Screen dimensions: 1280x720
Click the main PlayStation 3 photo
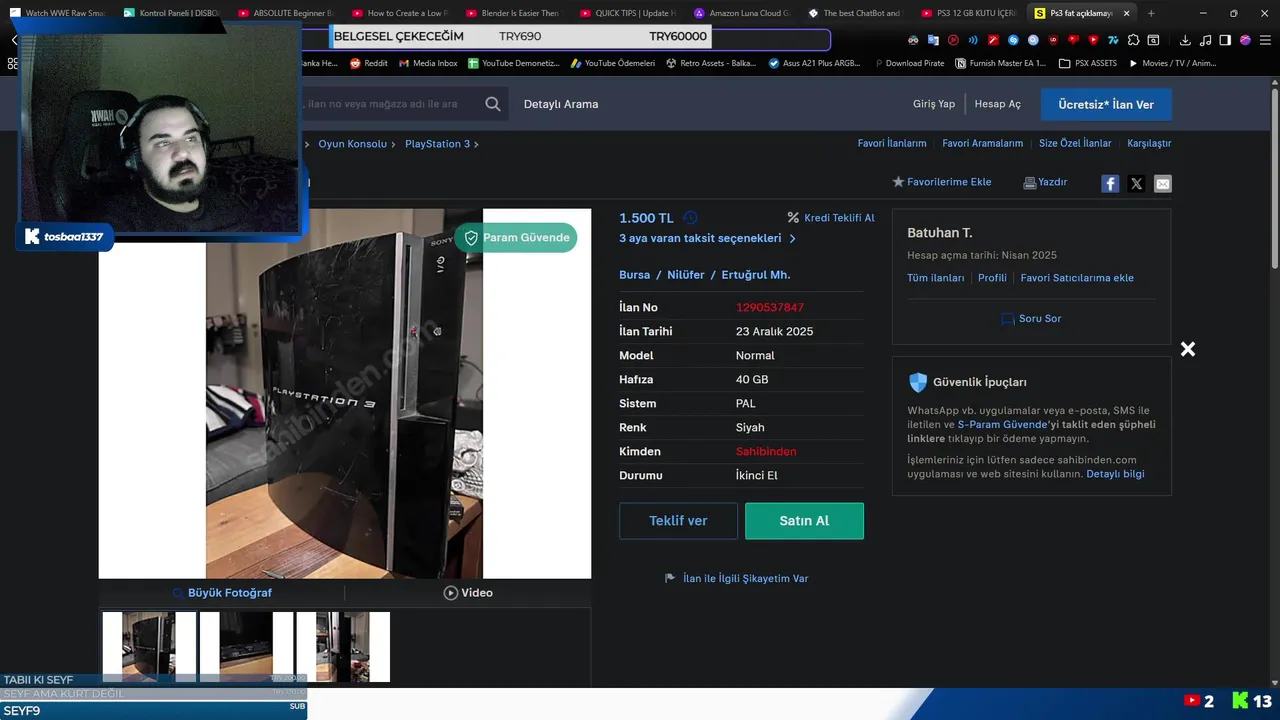pos(344,393)
